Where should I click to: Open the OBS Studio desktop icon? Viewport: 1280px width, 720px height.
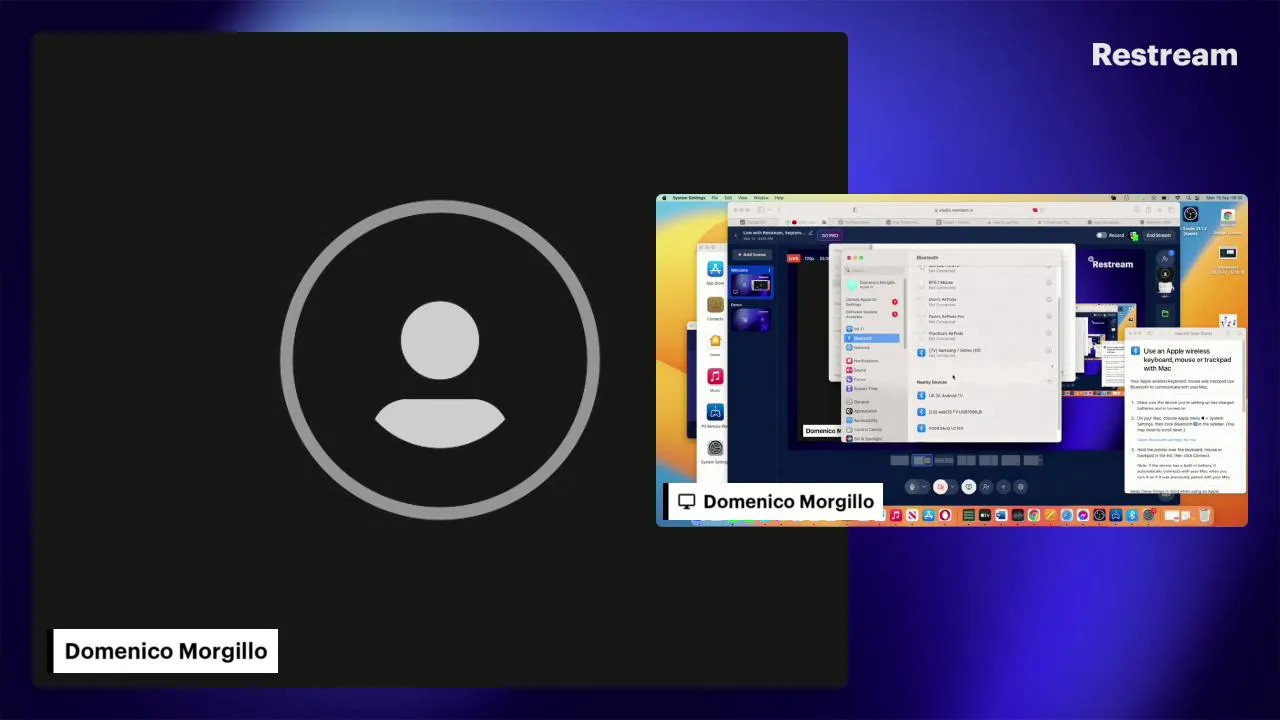pyautogui.click(x=1191, y=214)
